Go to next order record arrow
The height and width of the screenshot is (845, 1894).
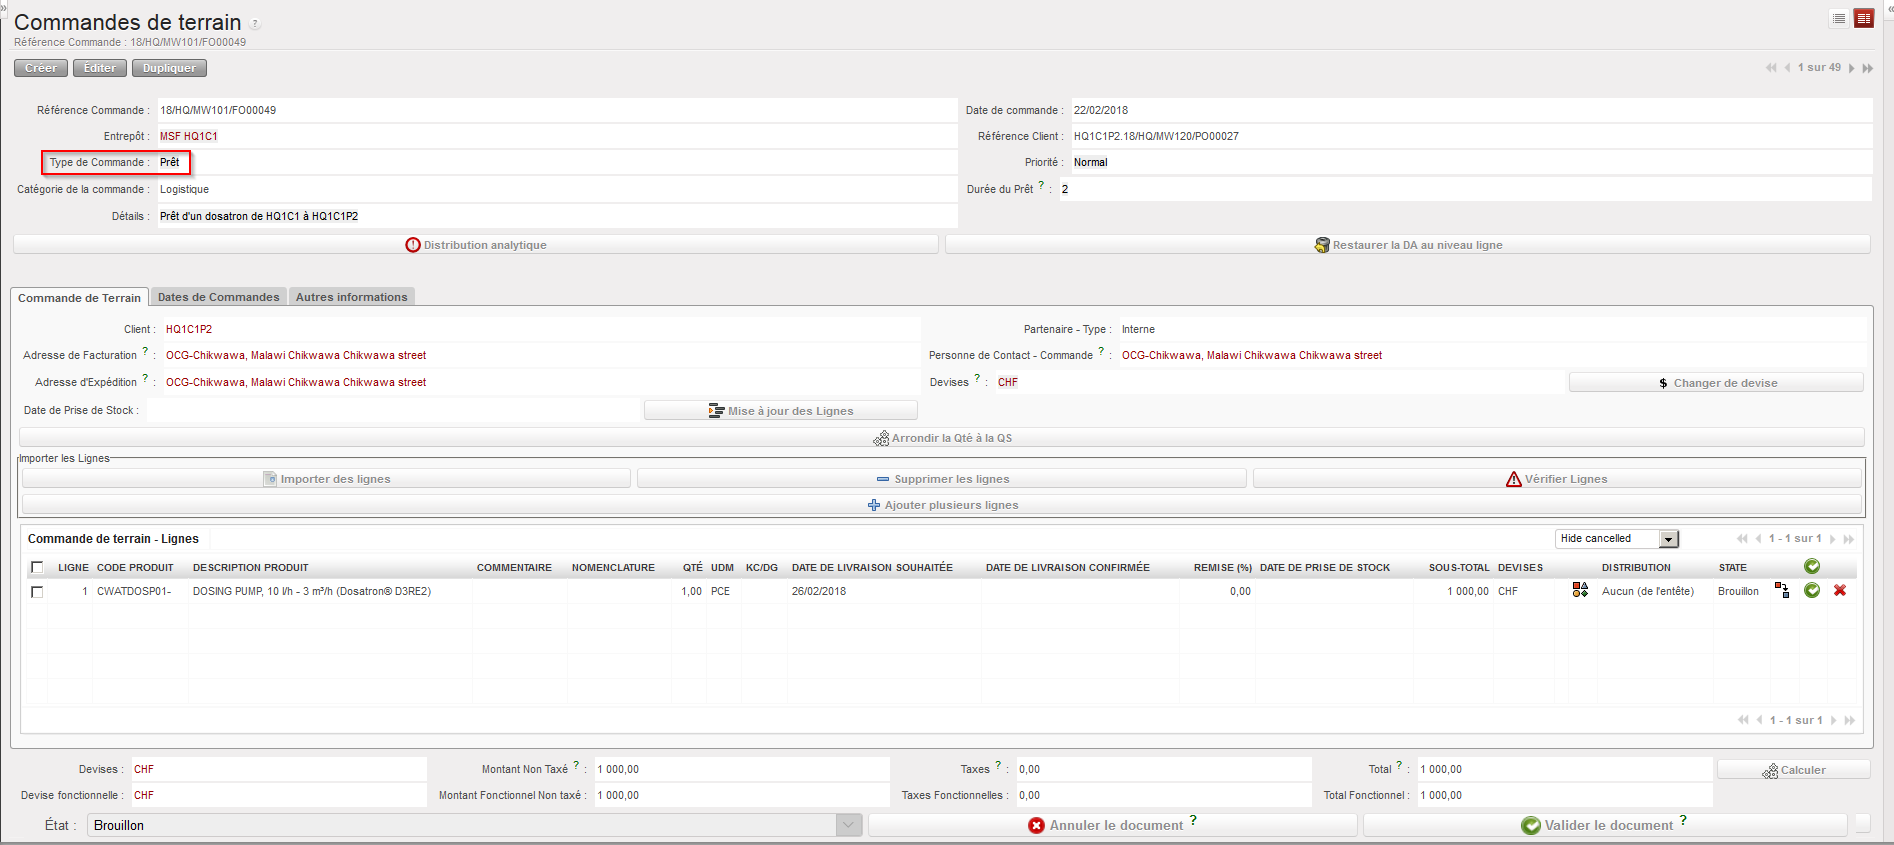pos(1852,68)
